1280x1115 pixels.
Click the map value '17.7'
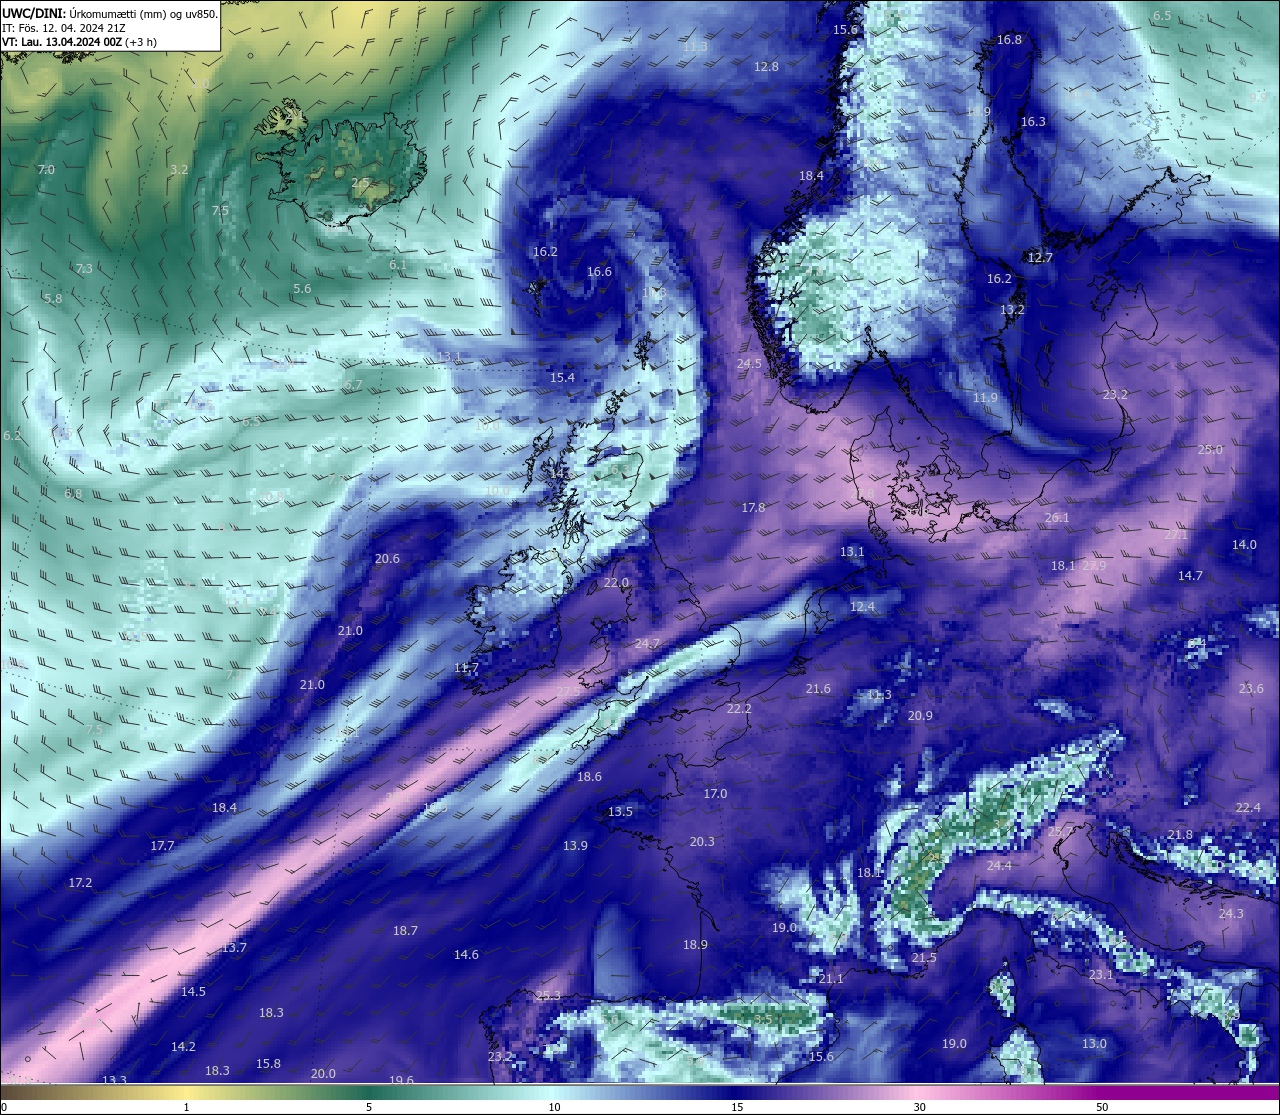162,846
